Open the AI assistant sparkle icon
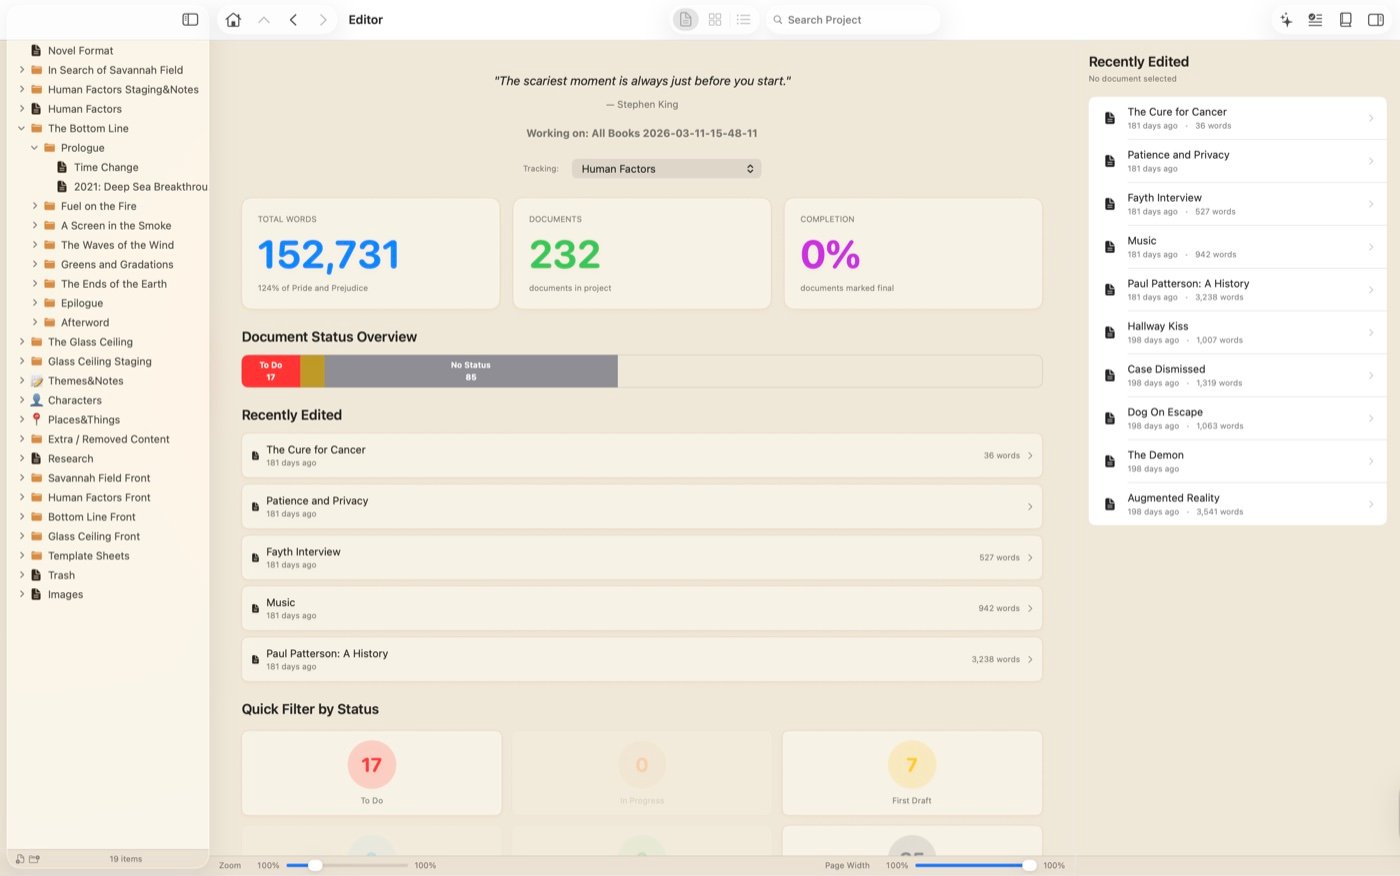This screenshot has width=1400, height=876. [1286, 19]
